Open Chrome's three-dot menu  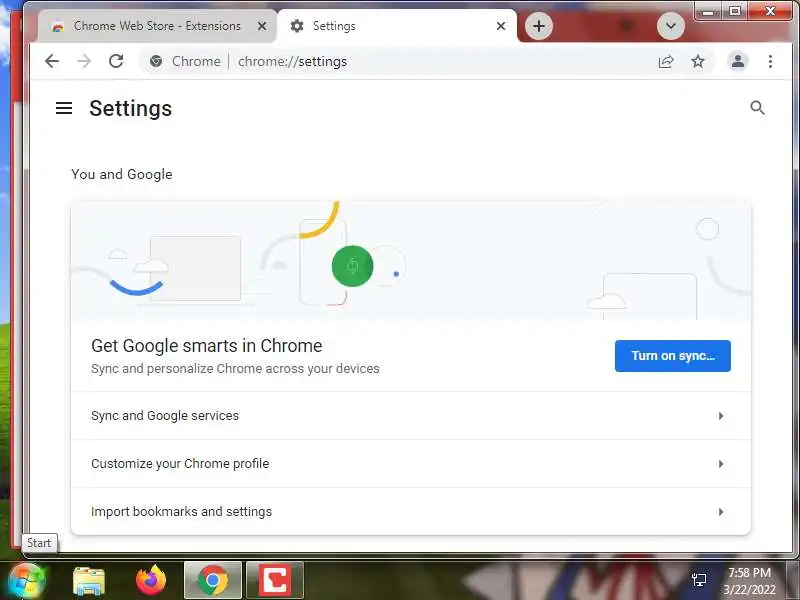point(770,61)
